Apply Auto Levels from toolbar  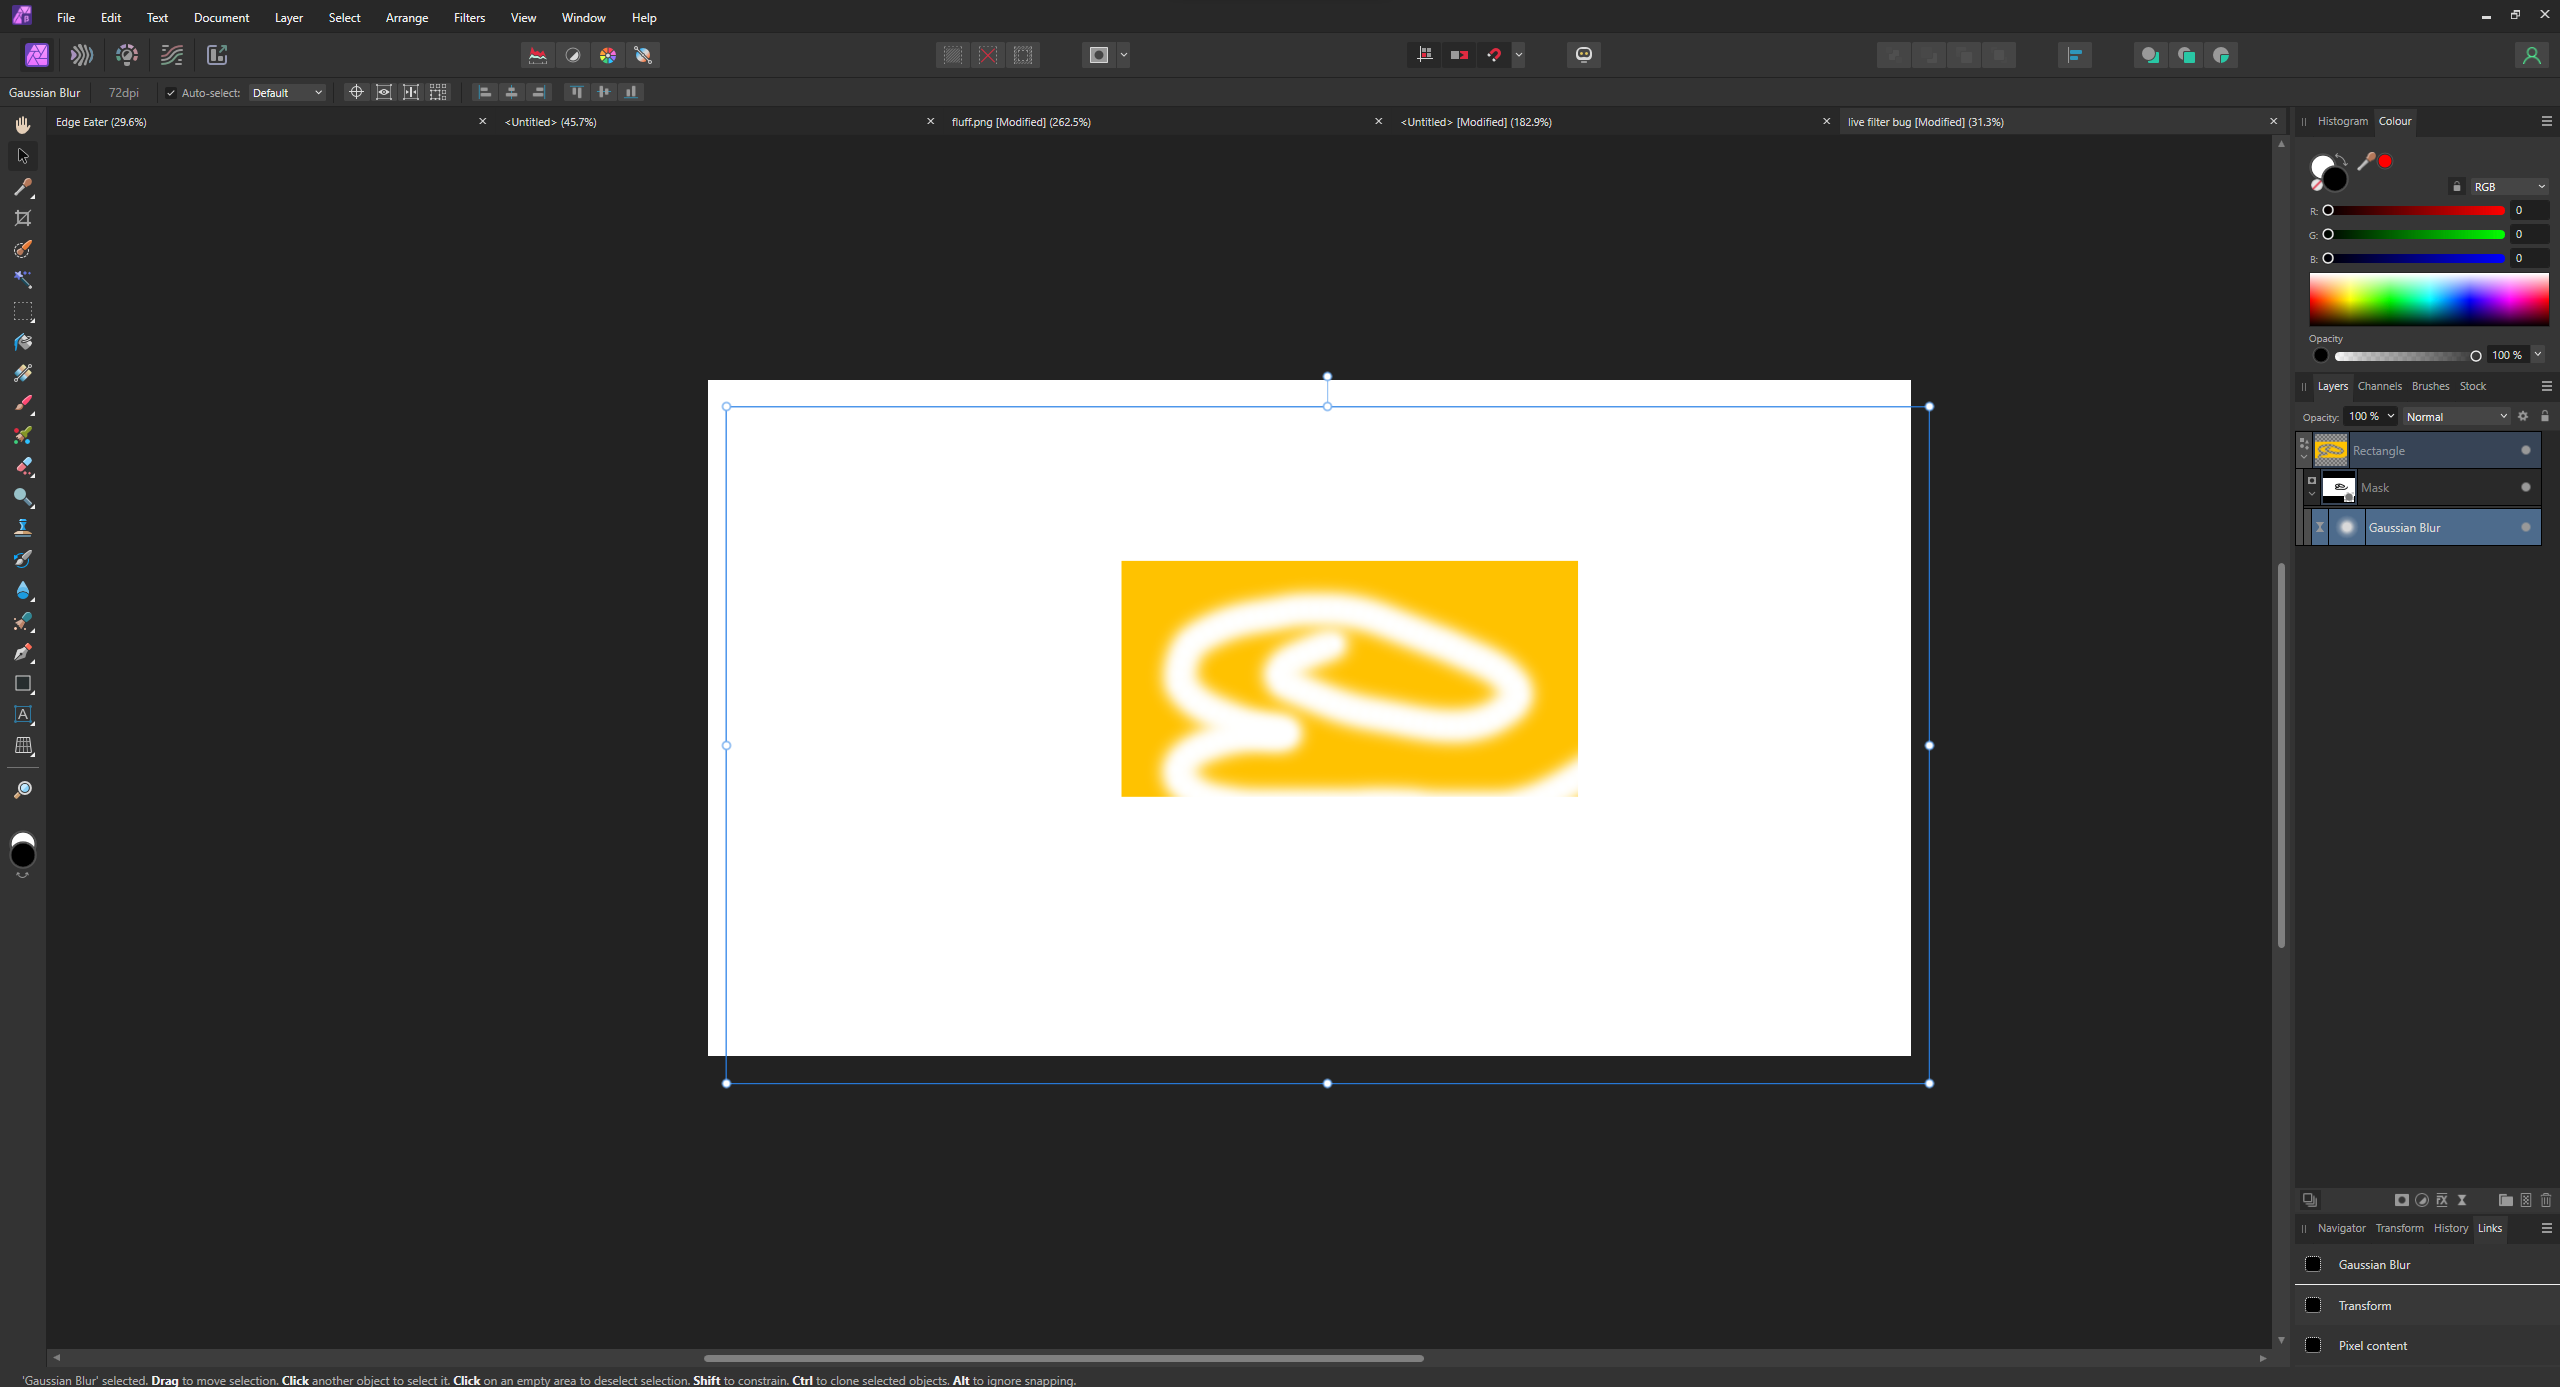point(538,55)
